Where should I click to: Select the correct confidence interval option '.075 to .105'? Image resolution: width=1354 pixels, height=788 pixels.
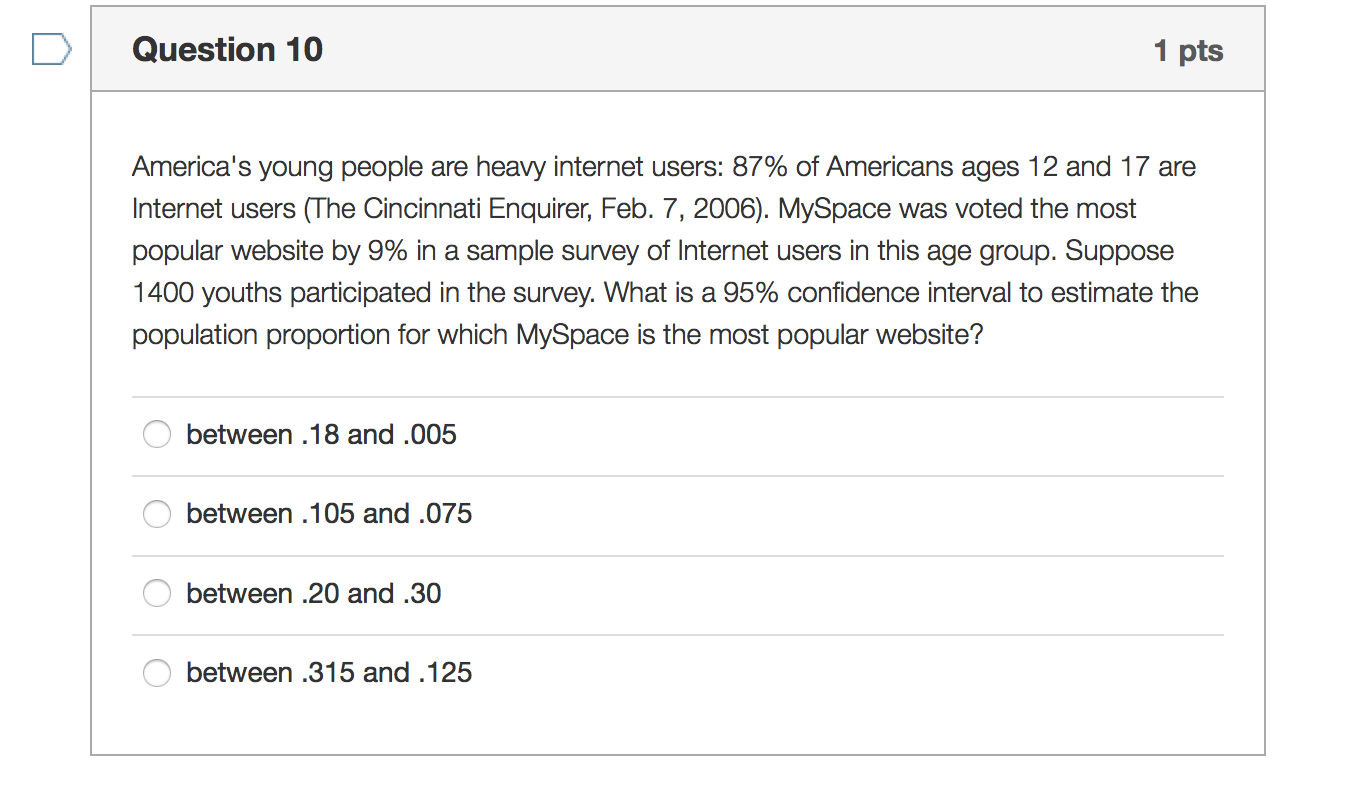(x=157, y=513)
